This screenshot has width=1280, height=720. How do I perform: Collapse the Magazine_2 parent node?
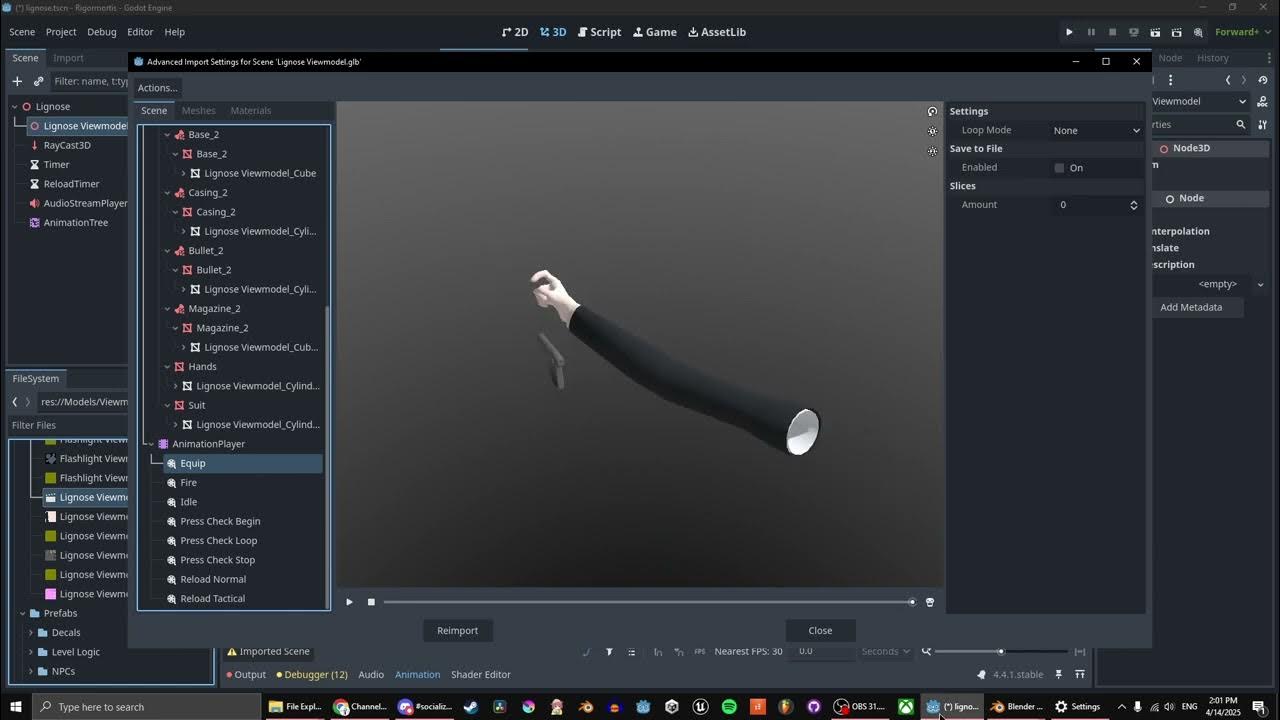point(167,309)
